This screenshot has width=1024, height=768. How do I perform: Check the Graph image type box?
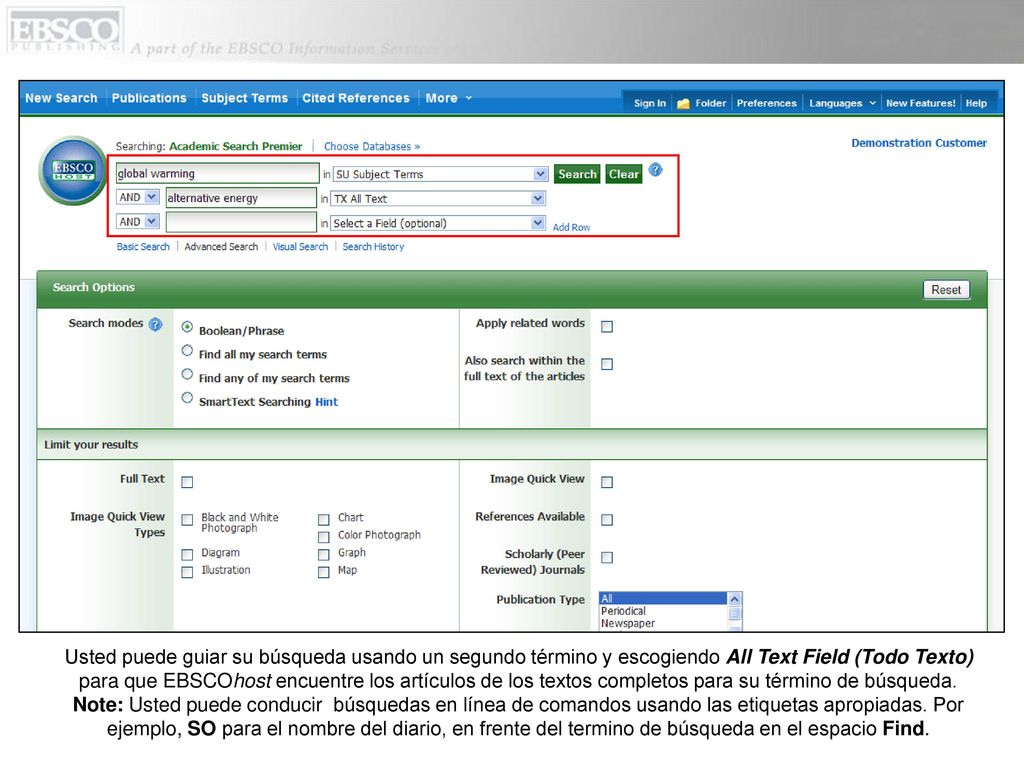tap(323, 554)
